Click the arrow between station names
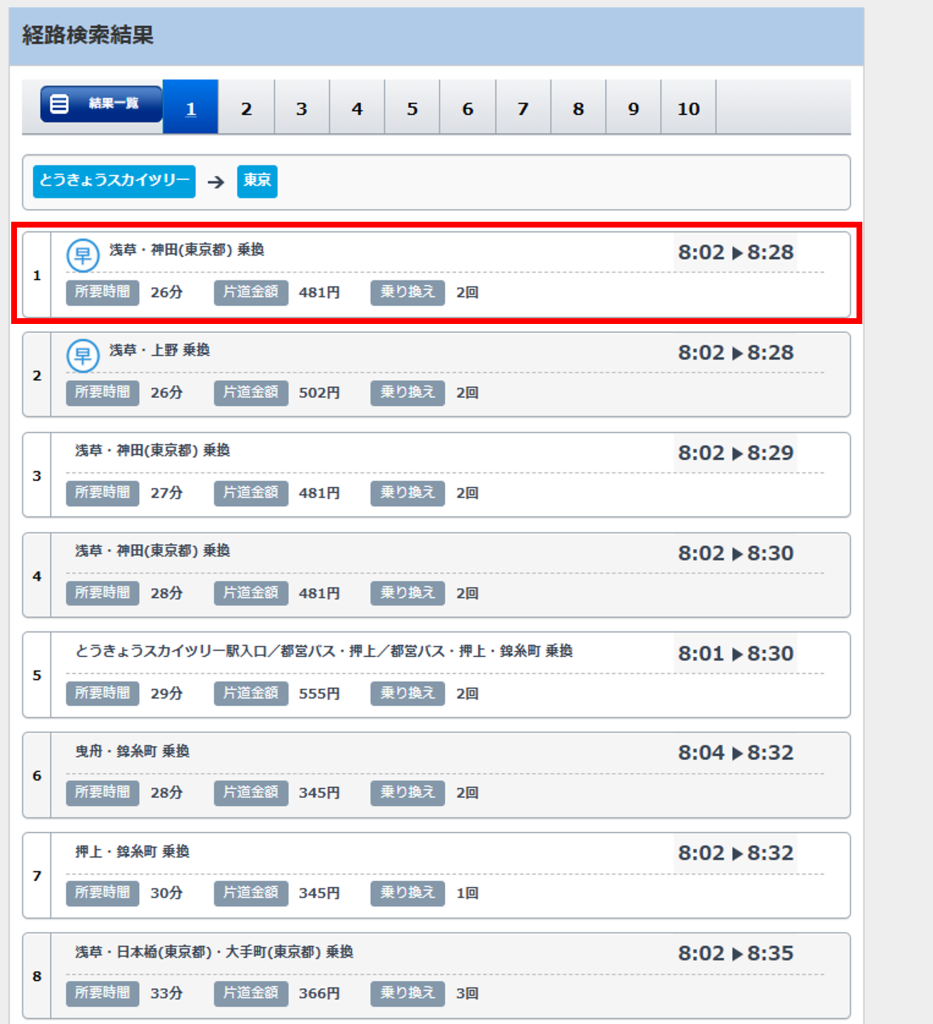Viewport: 933px width, 1024px height. point(215,182)
